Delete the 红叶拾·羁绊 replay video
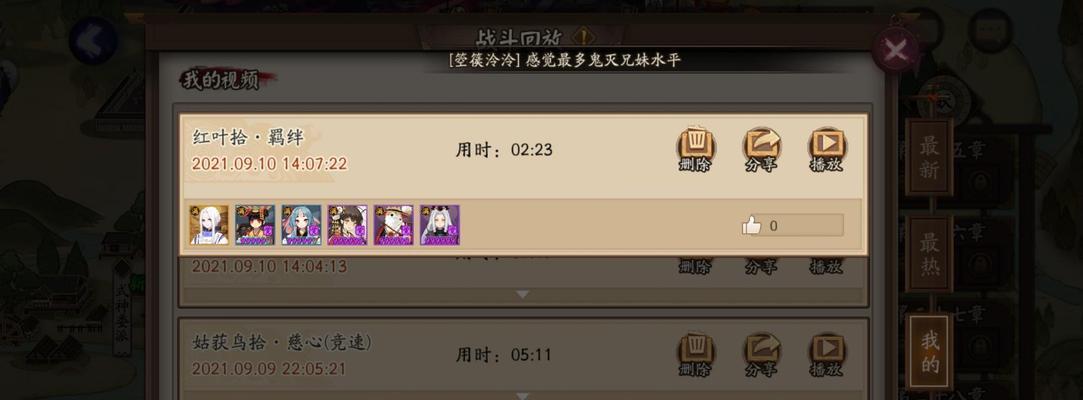 (696, 149)
